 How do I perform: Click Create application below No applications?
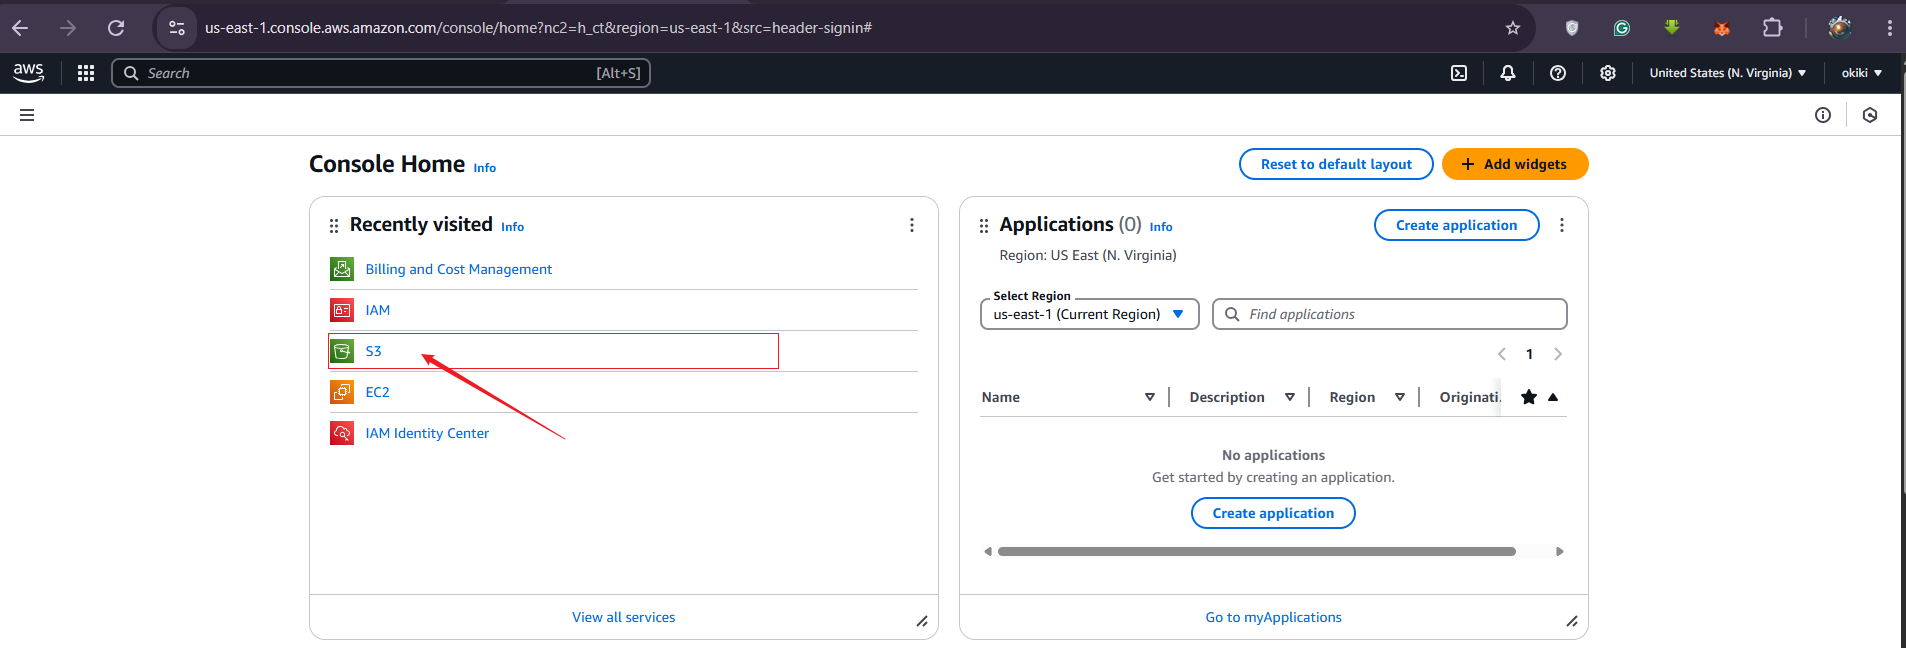(x=1273, y=513)
